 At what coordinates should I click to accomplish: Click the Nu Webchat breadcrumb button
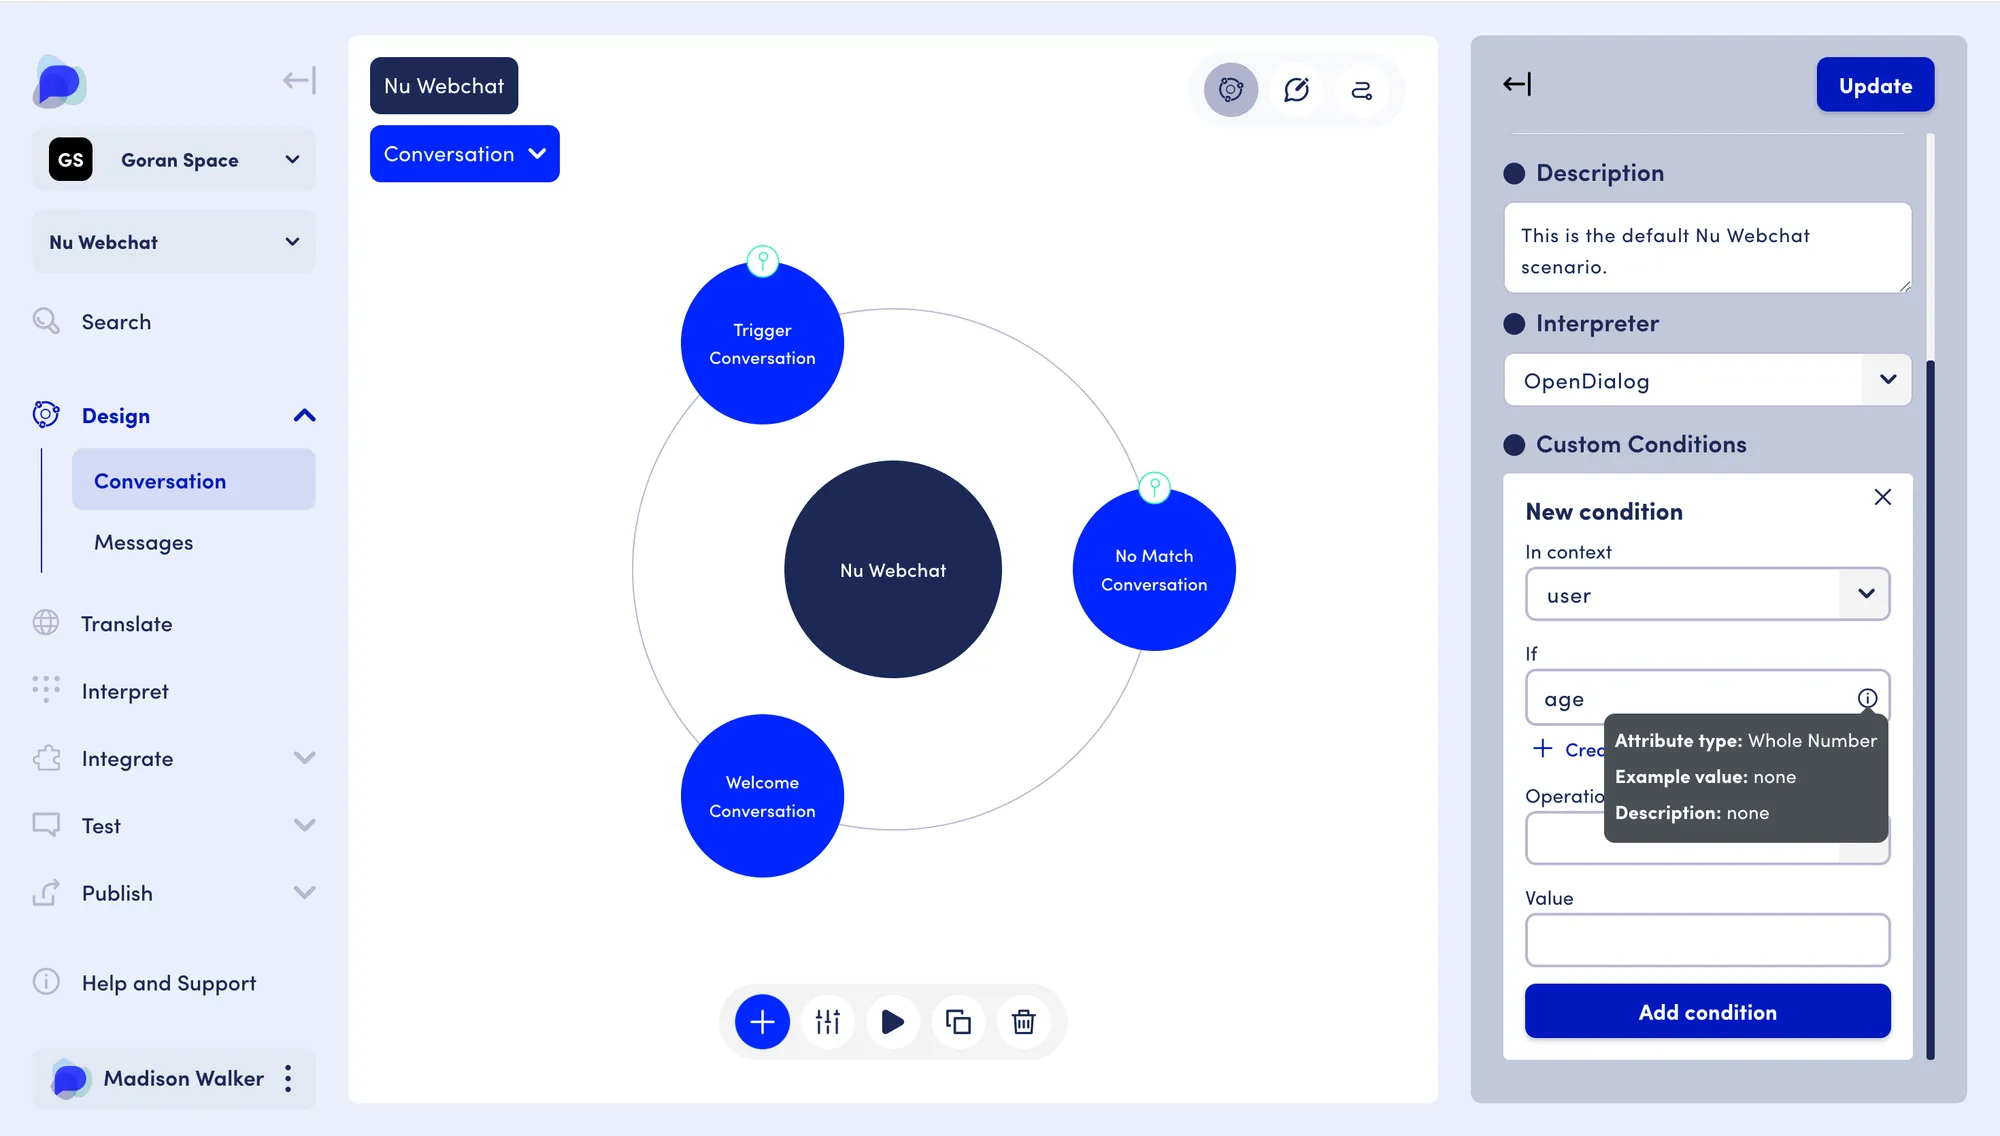(444, 86)
